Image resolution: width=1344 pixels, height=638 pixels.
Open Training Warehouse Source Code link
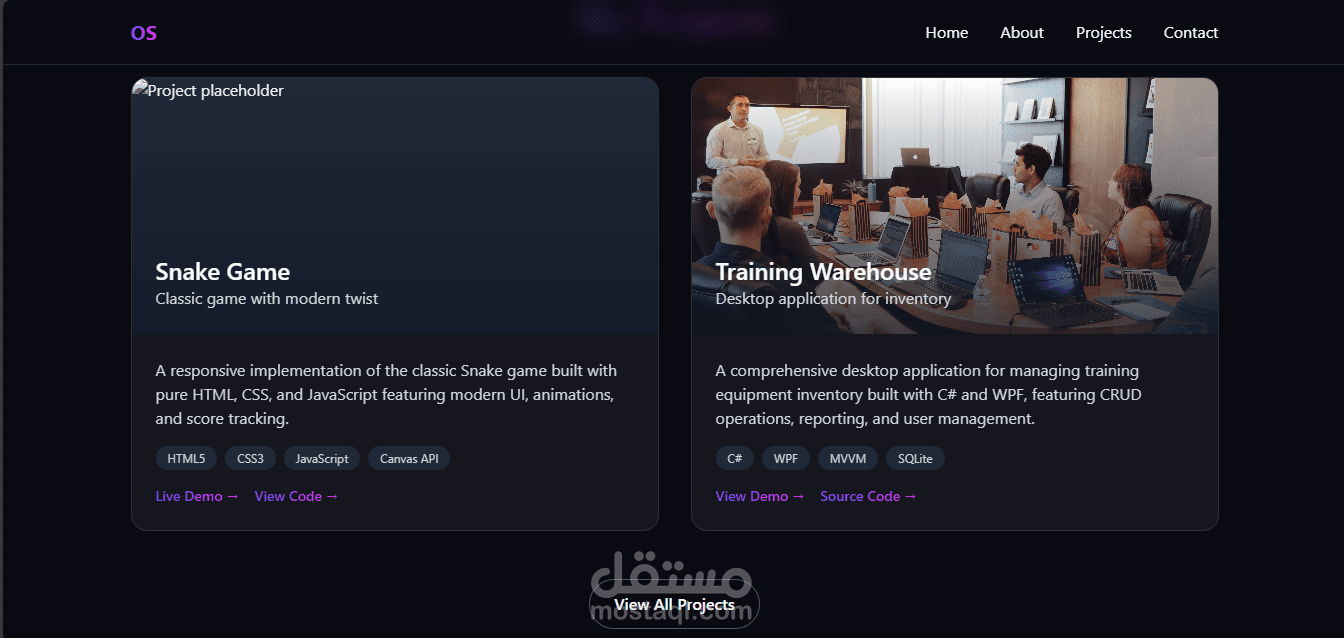click(868, 496)
